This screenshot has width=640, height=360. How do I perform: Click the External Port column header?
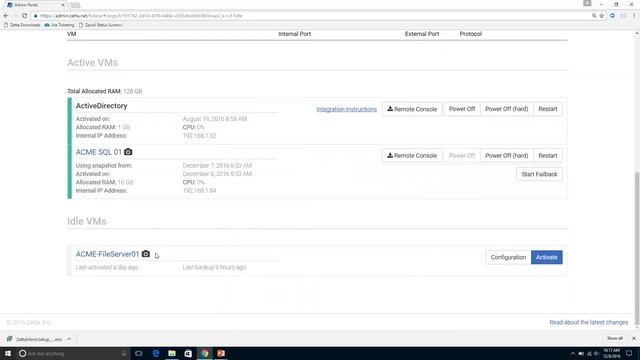click(422, 34)
